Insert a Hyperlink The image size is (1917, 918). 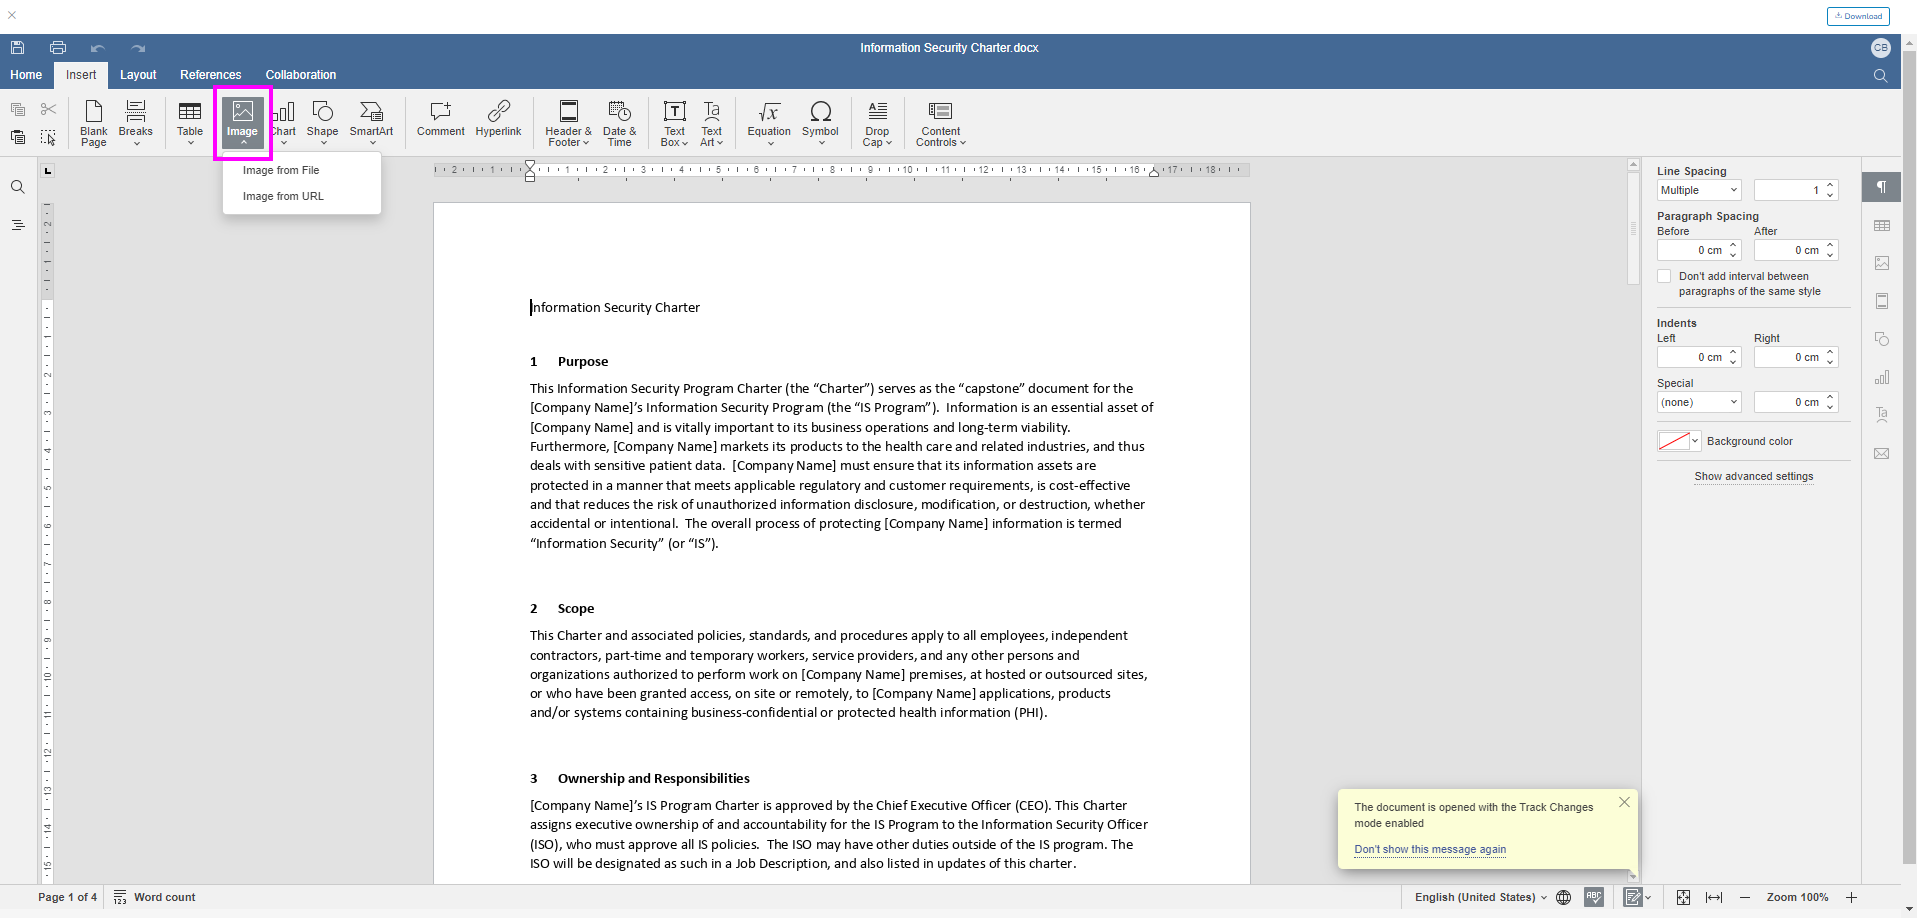point(498,118)
